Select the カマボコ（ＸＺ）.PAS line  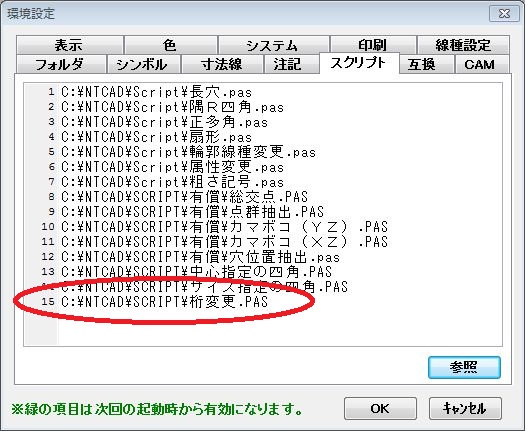(x=224, y=242)
